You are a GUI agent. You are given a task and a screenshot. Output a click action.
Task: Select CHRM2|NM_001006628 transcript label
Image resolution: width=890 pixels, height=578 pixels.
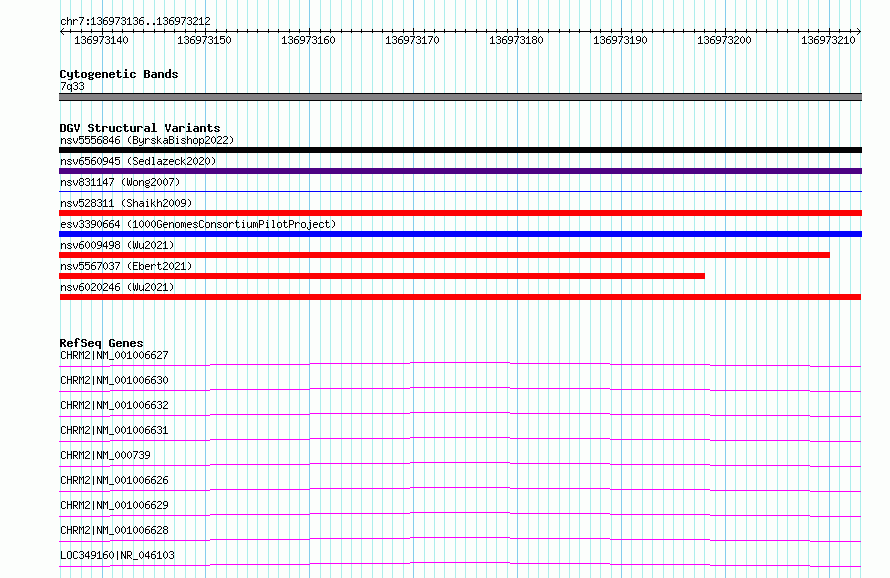(114, 530)
